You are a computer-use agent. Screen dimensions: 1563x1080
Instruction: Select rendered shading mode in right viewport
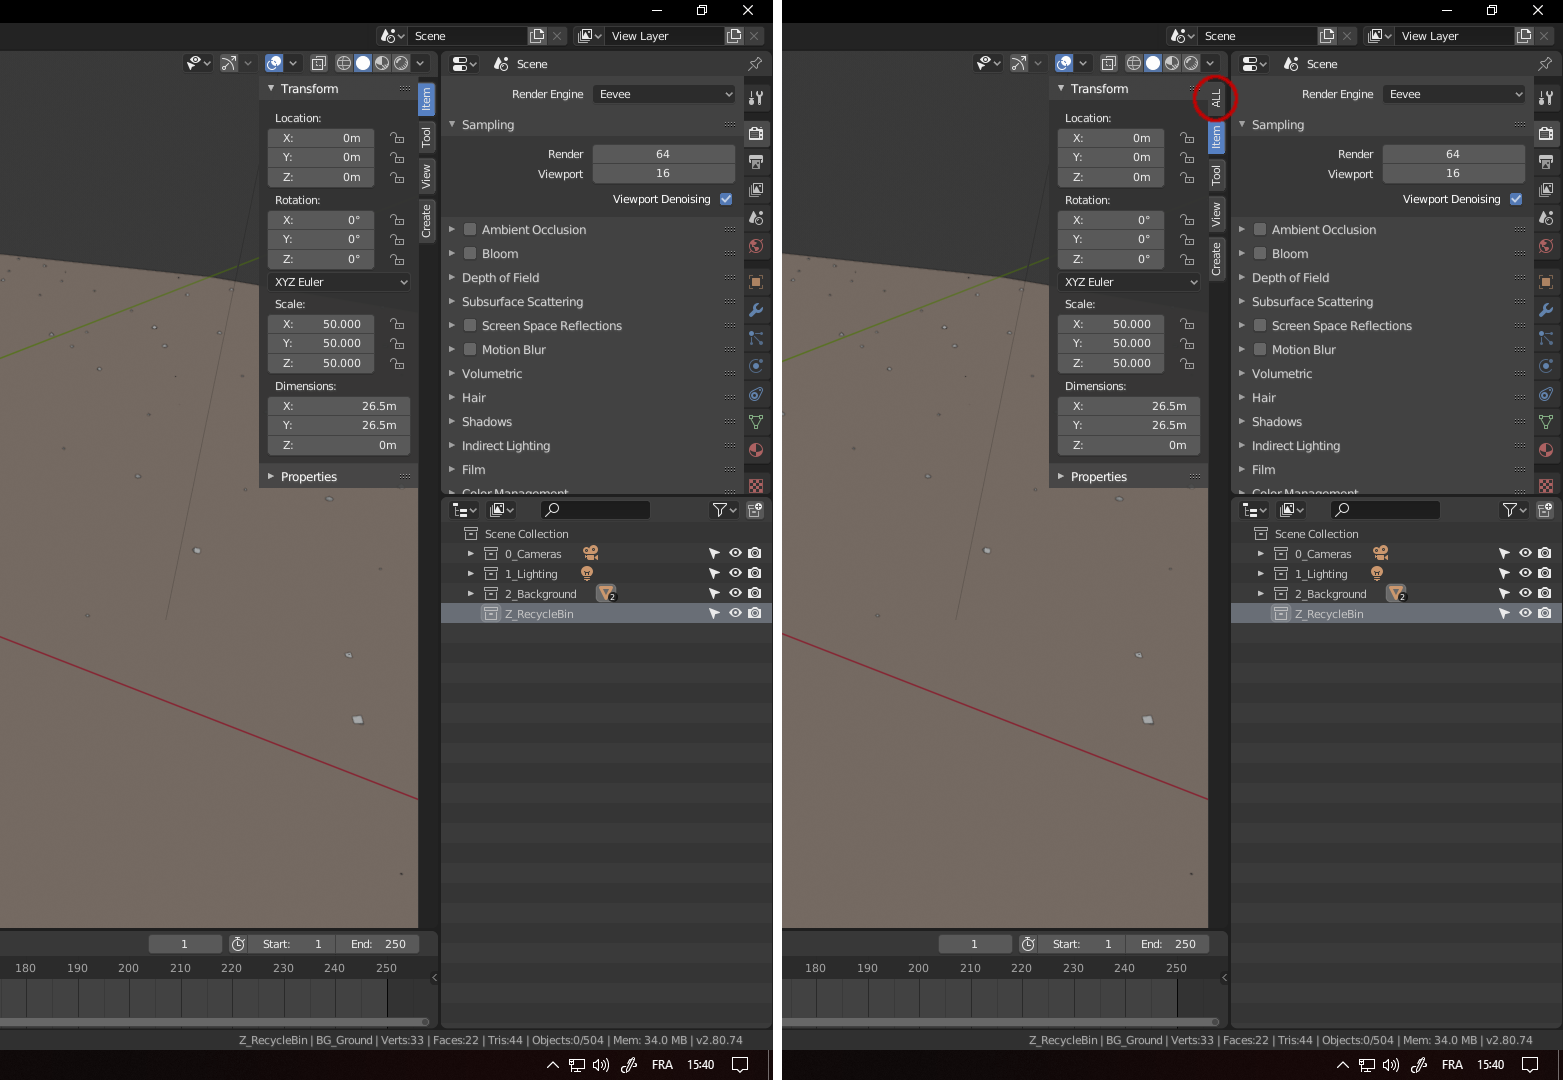[x=1191, y=63]
